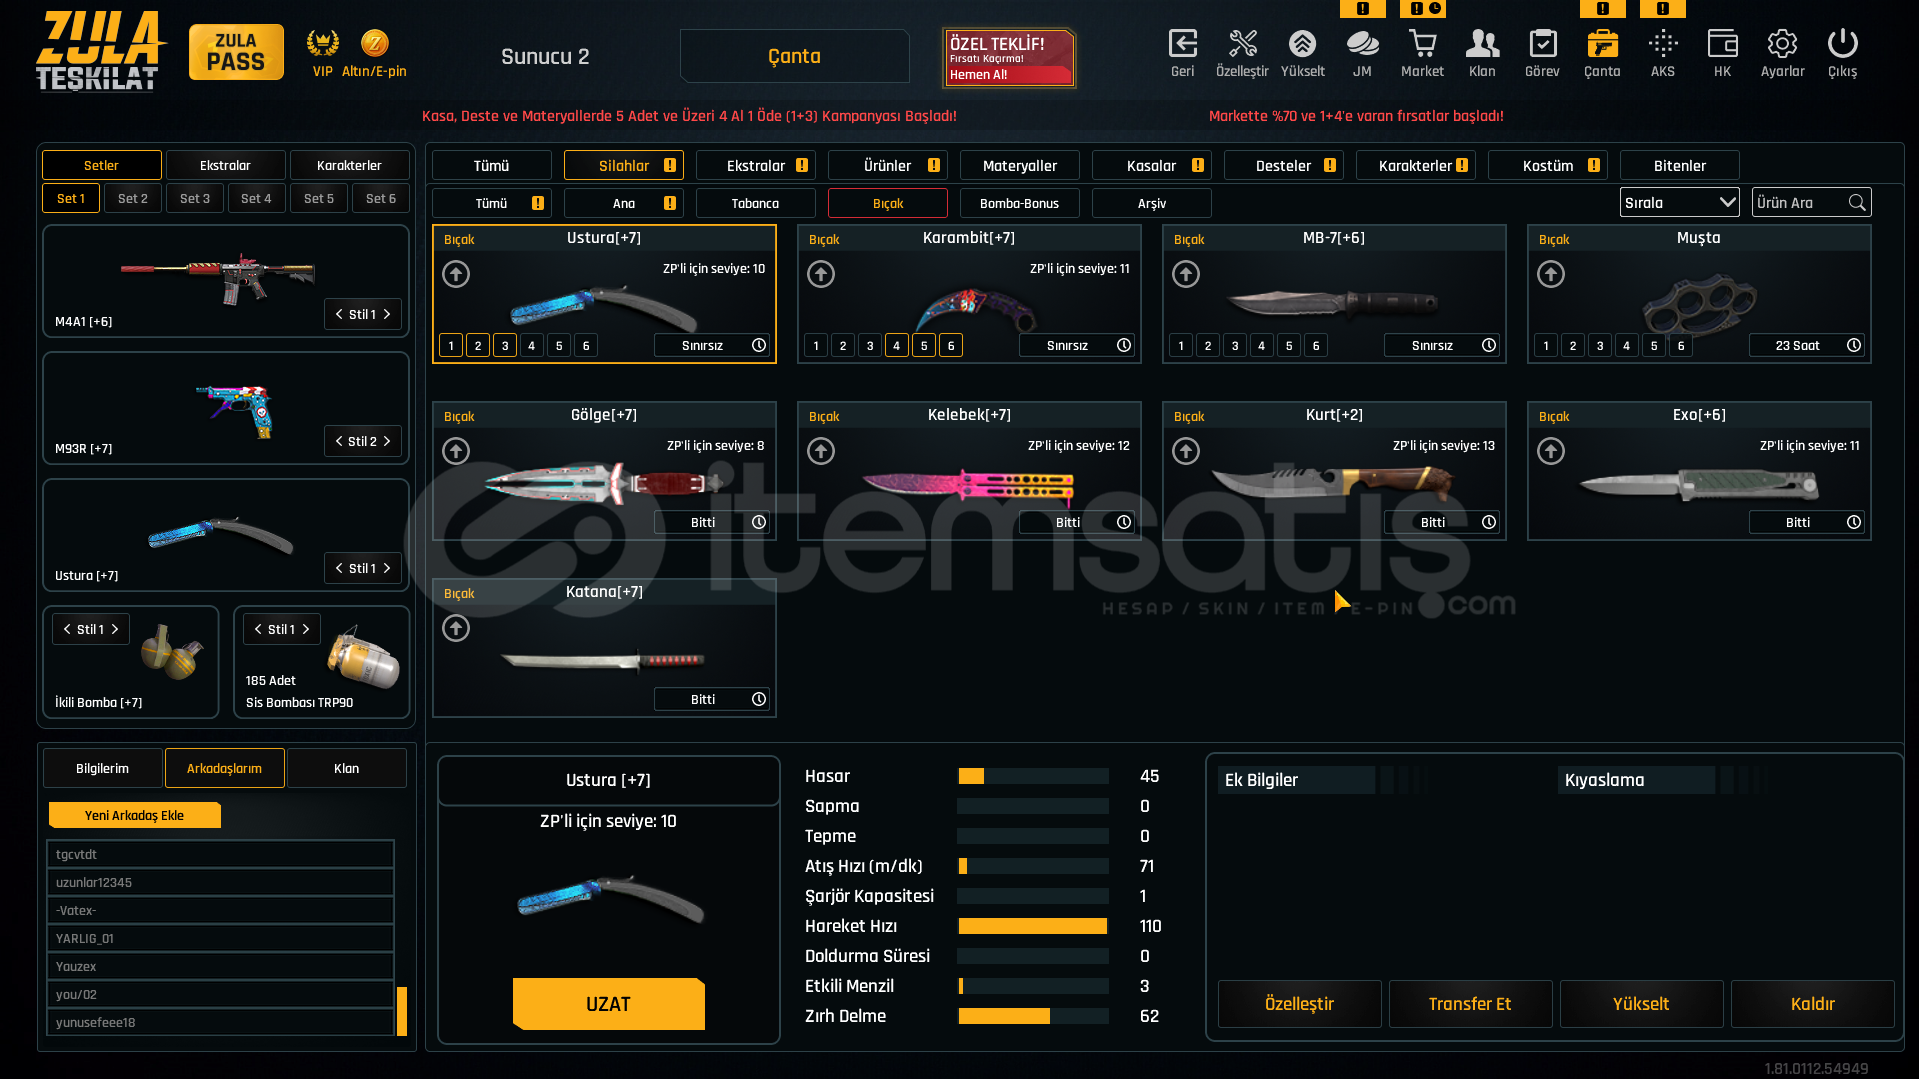Click previous style arrow for M93R [+7]

[339, 441]
